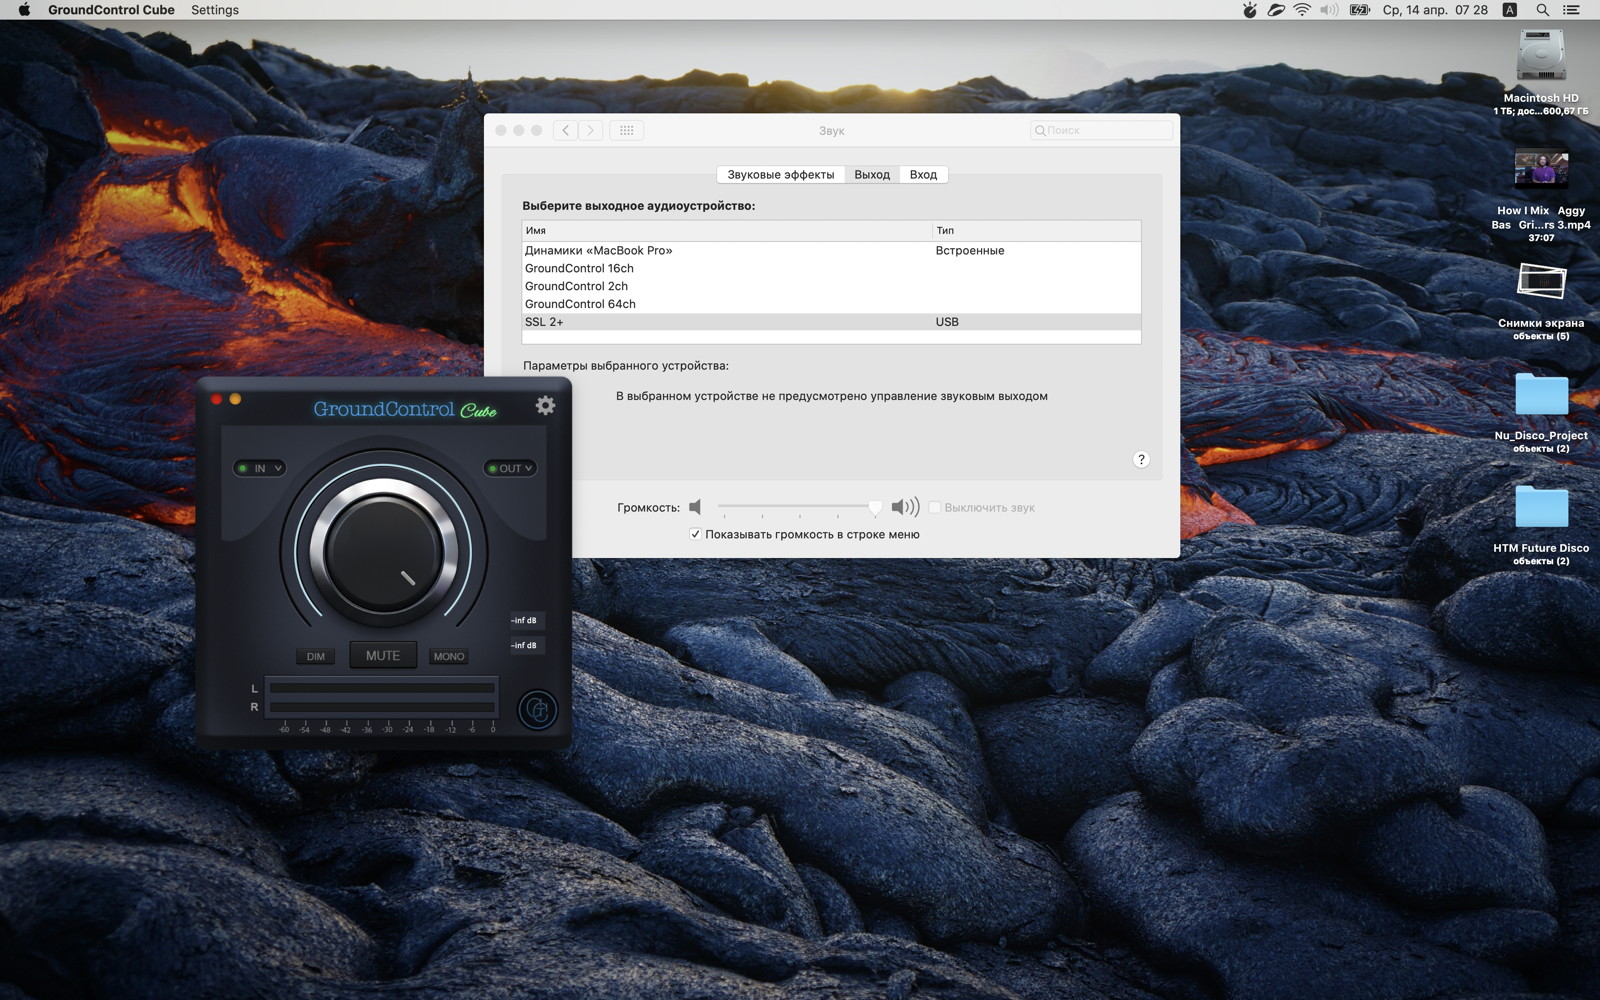Open the GroundControl Cube app menu
This screenshot has width=1600, height=1000.
pos(111,10)
